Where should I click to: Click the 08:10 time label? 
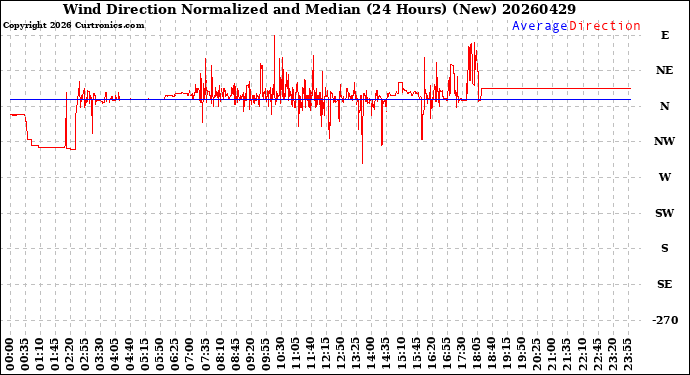pyautogui.click(x=220, y=355)
